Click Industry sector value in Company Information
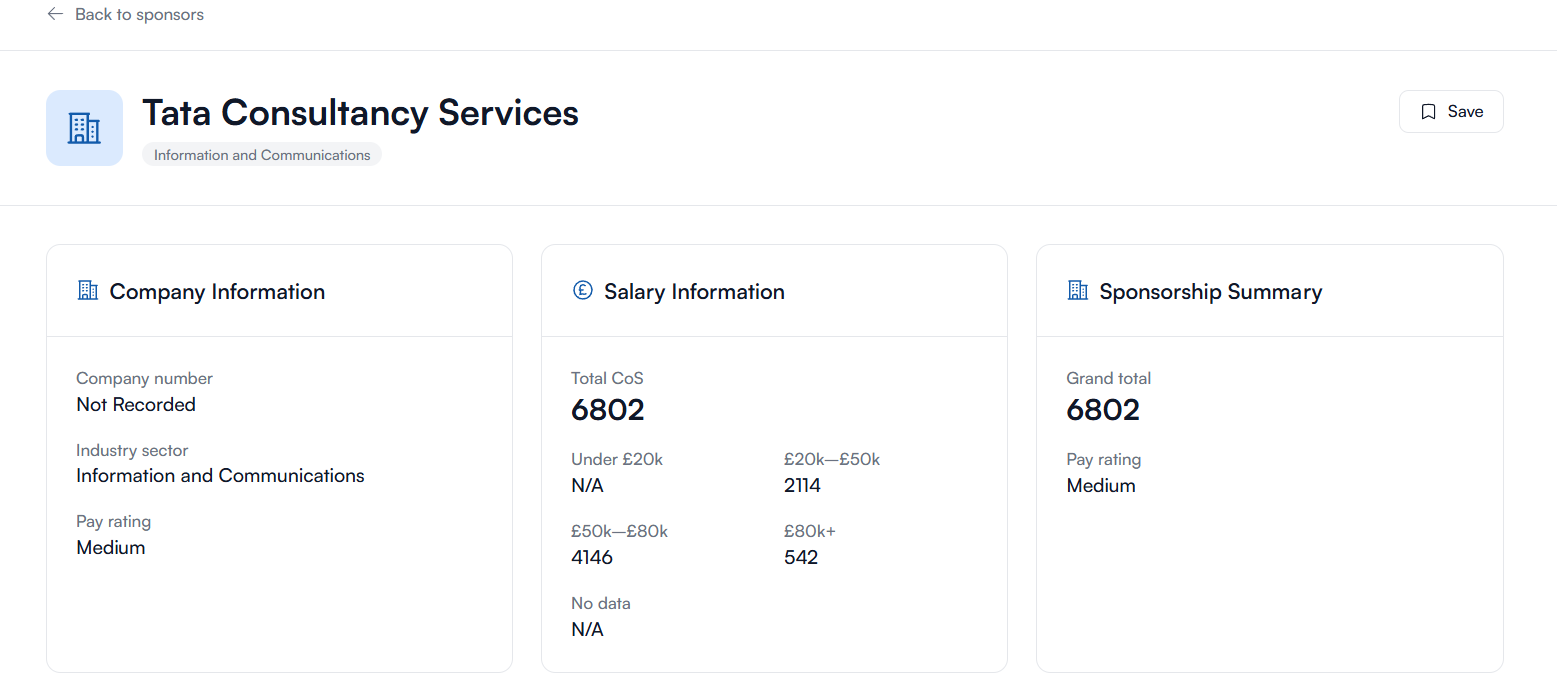 pyautogui.click(x=220, y=476)
